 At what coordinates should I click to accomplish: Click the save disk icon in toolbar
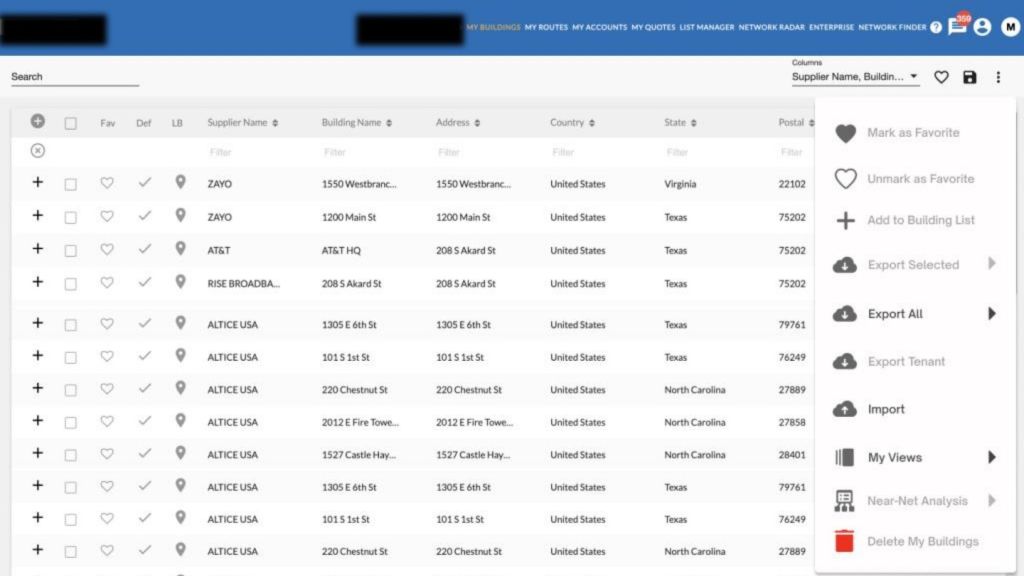pos(969,77)
